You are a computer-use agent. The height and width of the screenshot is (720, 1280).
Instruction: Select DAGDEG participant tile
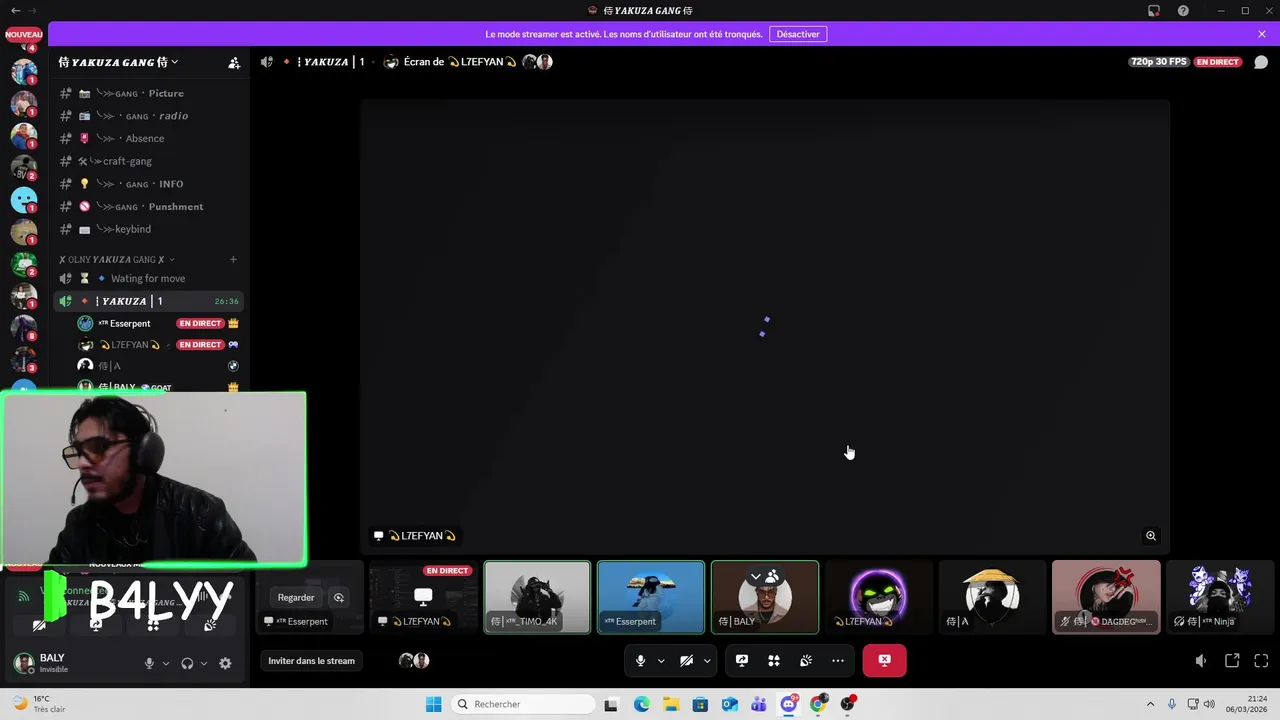(1106, 597)
